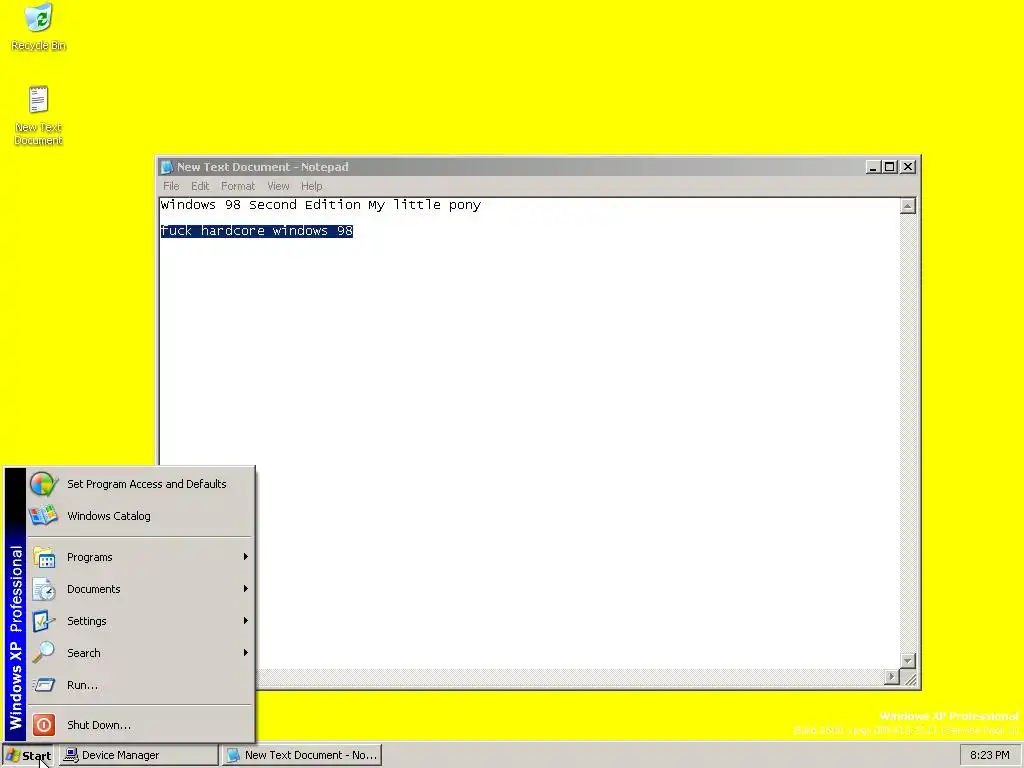1024x768 pixels.
Task: Click the Notepad icon in the title bar
Action: (167, 167)
